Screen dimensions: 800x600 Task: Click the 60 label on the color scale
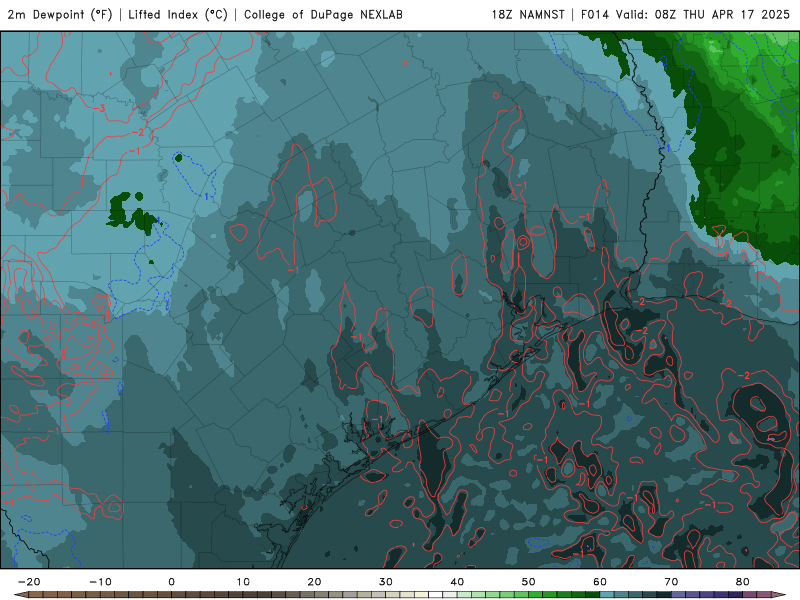tap(600, 582)
